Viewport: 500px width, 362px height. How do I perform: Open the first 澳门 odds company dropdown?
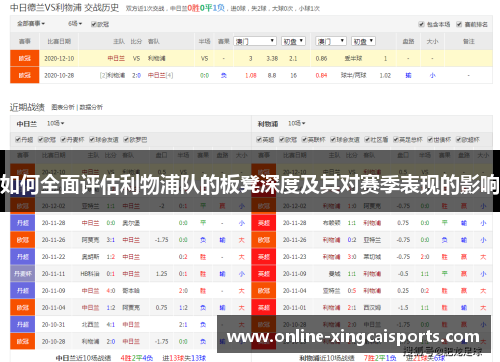point(255,41)
